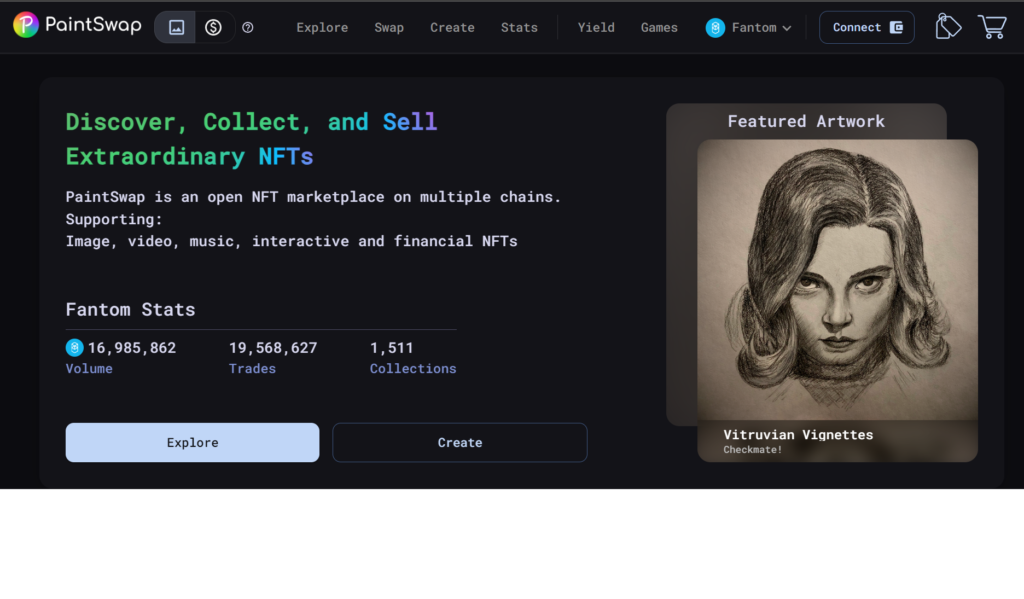This screenshot has width=1024, height=599.
Task: Click the 1,511 collections value
Action: coord(392,348)
